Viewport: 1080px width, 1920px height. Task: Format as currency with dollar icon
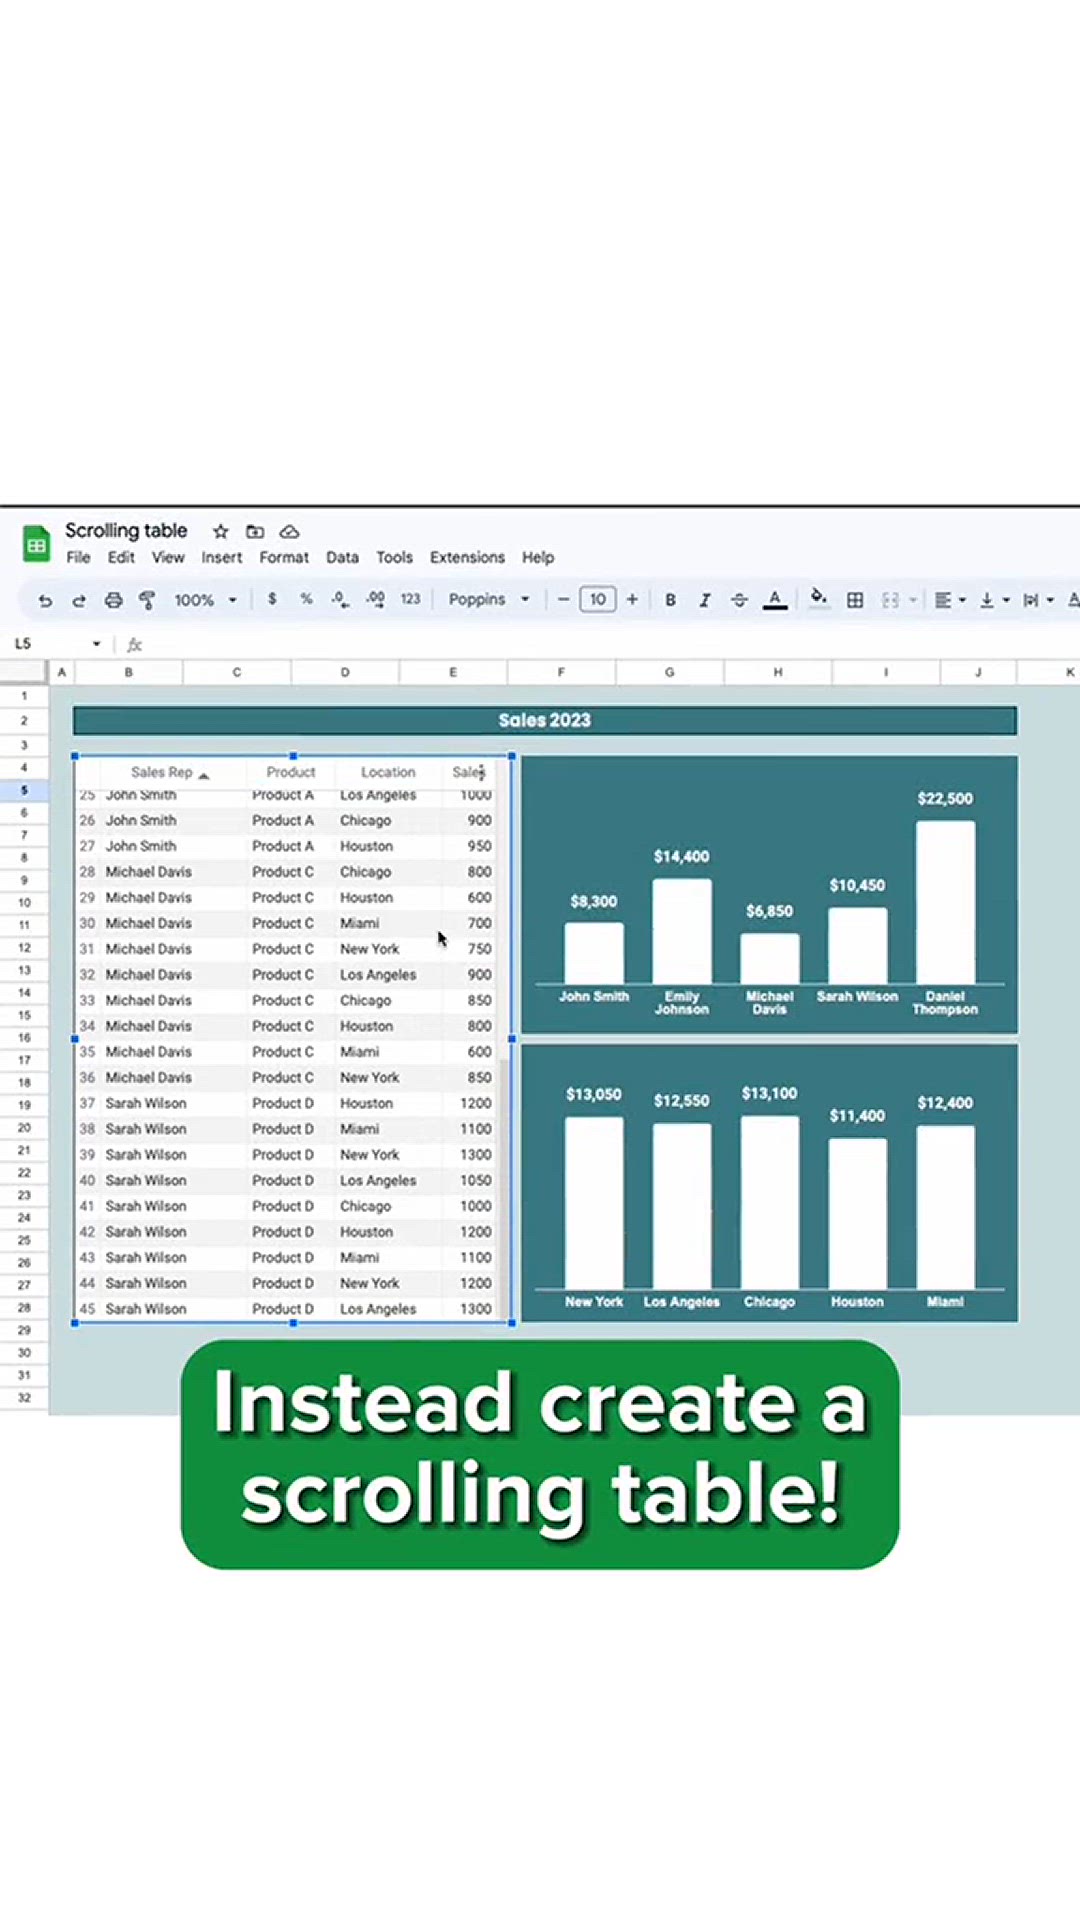(272, 599)
